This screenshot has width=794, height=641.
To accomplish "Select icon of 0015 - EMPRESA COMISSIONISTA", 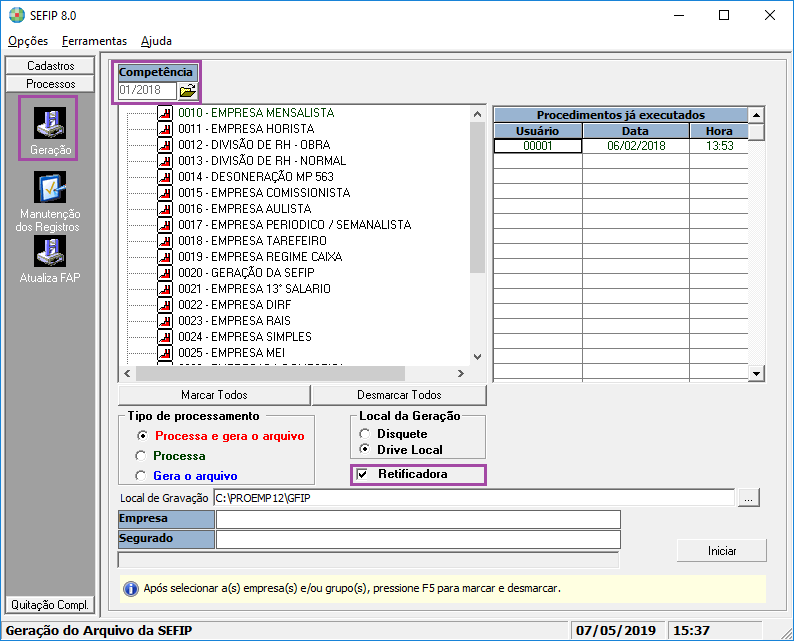I will [x=165, y=192].
